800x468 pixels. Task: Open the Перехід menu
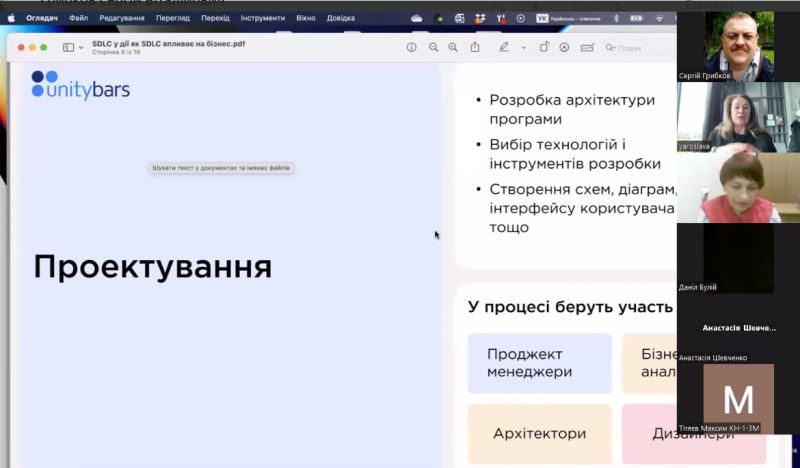215,18
